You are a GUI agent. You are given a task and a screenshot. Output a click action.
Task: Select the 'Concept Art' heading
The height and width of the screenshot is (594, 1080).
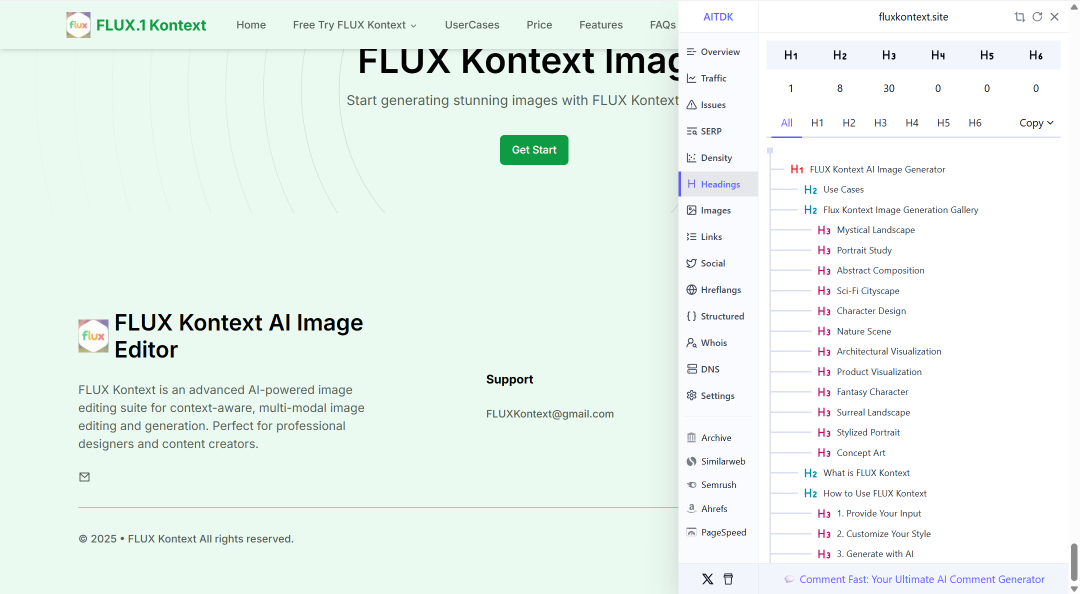[861, 453]
